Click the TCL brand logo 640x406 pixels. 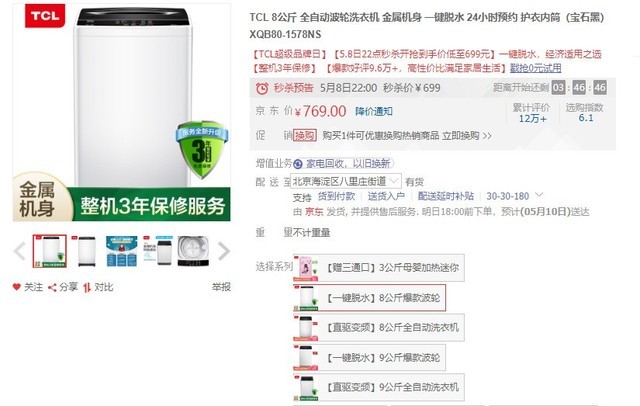[x=45, y=16]
